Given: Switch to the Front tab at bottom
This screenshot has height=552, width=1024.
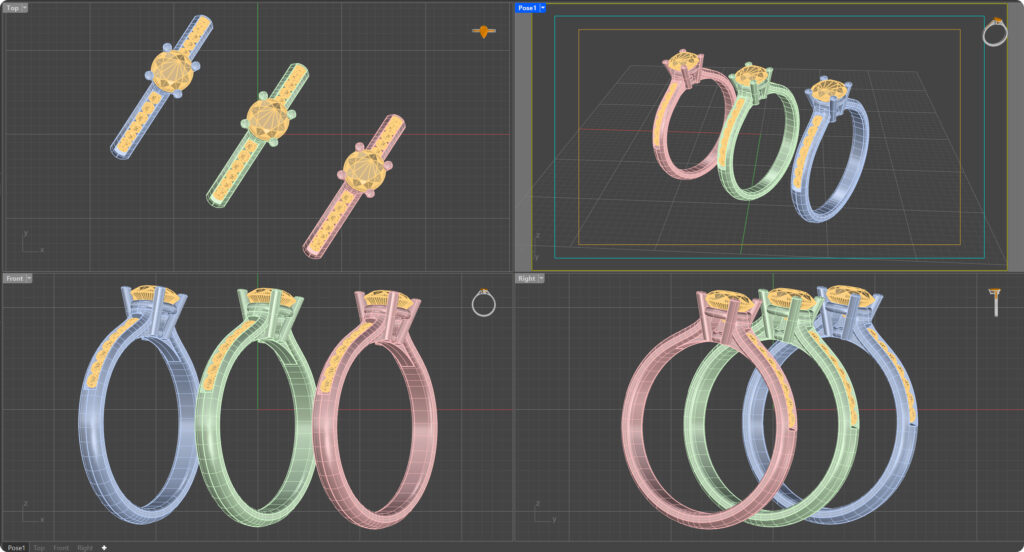Looking at the screenshot, I should 61,547.
